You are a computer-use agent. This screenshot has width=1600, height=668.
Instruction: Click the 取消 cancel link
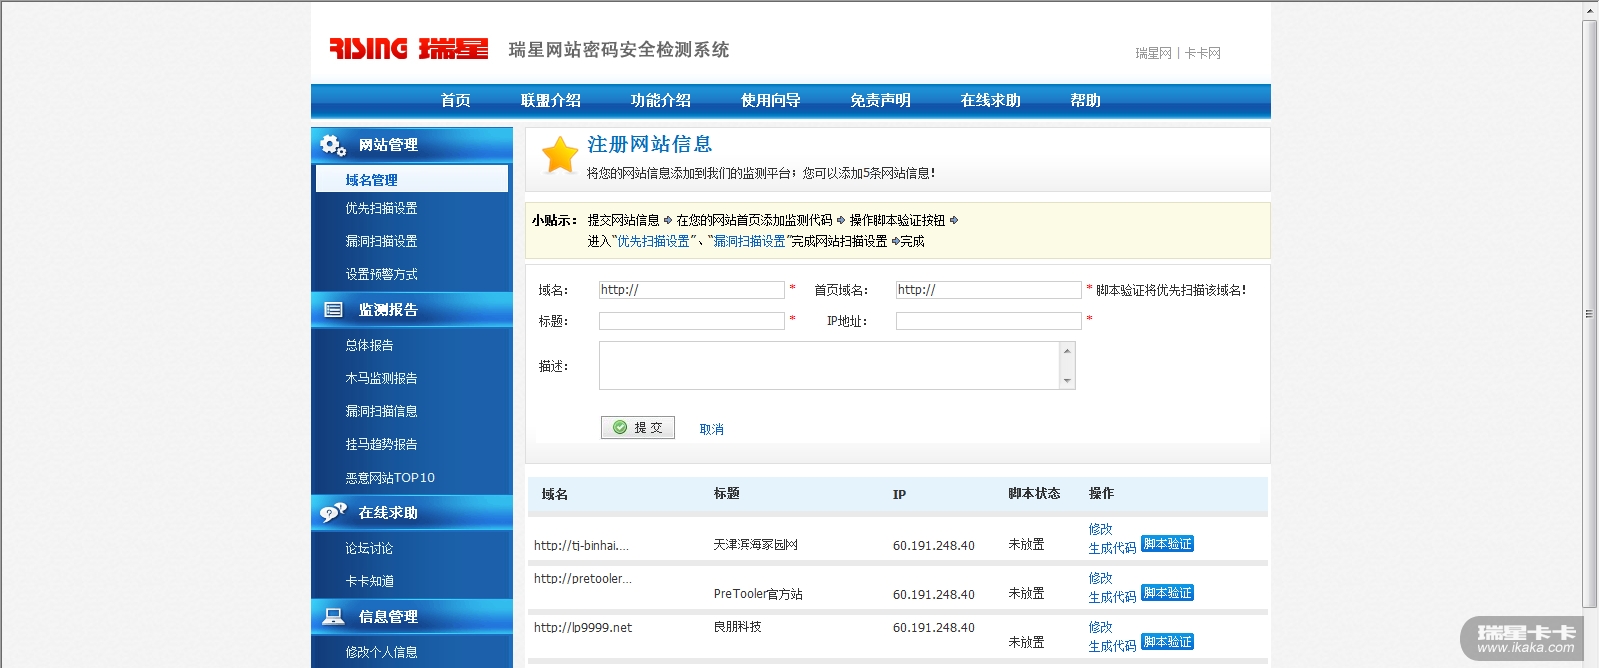pos(711,429)
